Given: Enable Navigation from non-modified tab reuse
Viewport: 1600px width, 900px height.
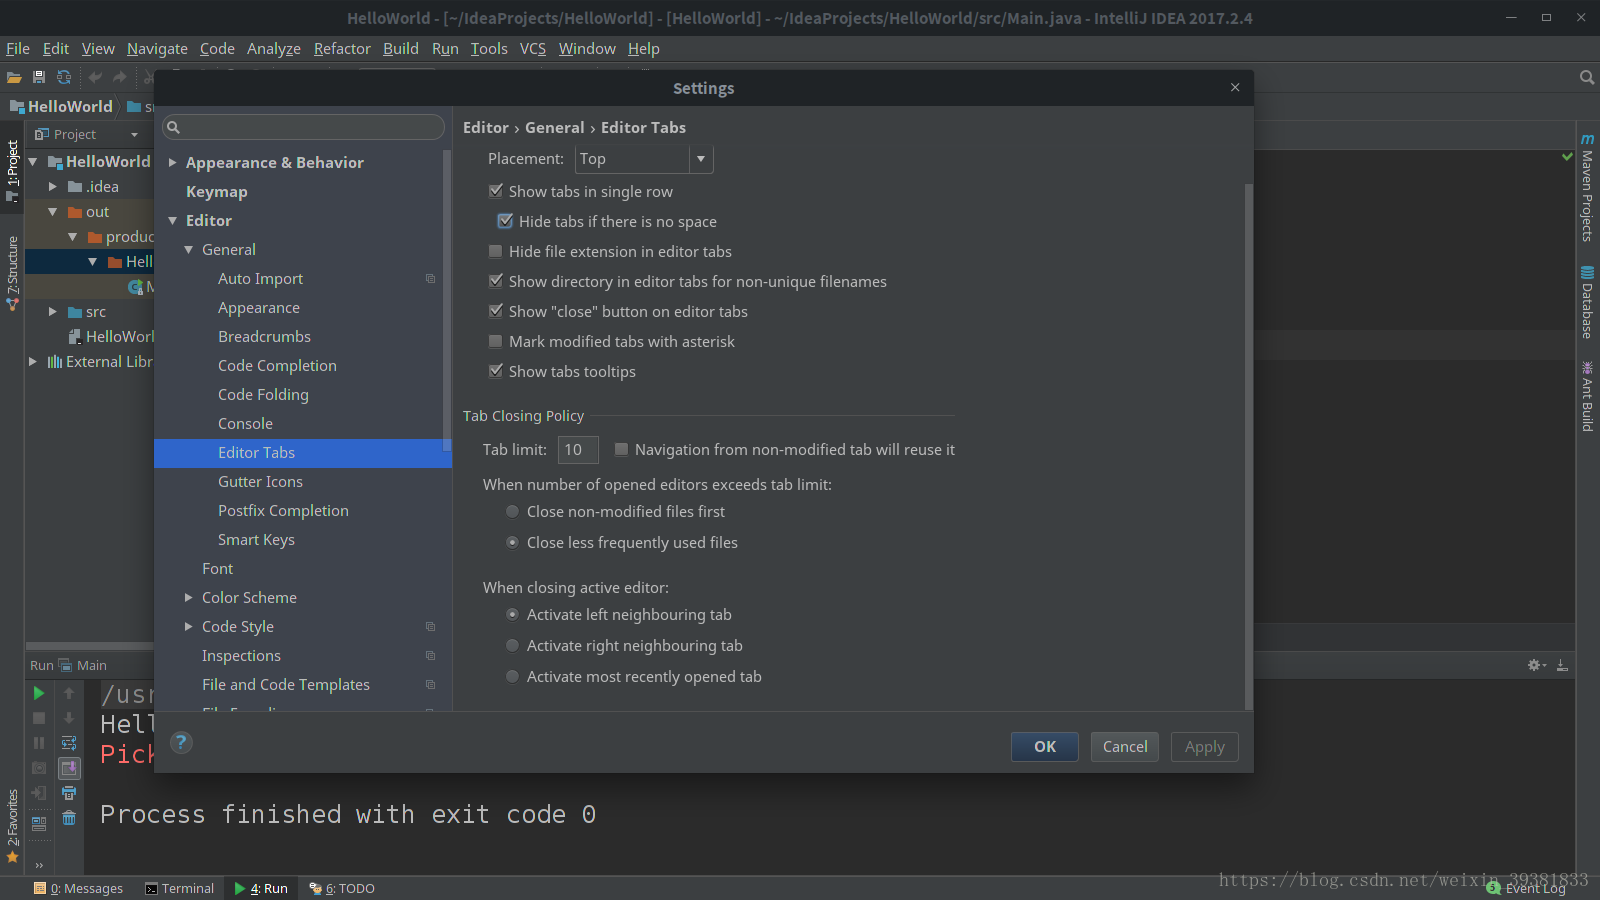Looking at the screenshot, I should point(622,450).
